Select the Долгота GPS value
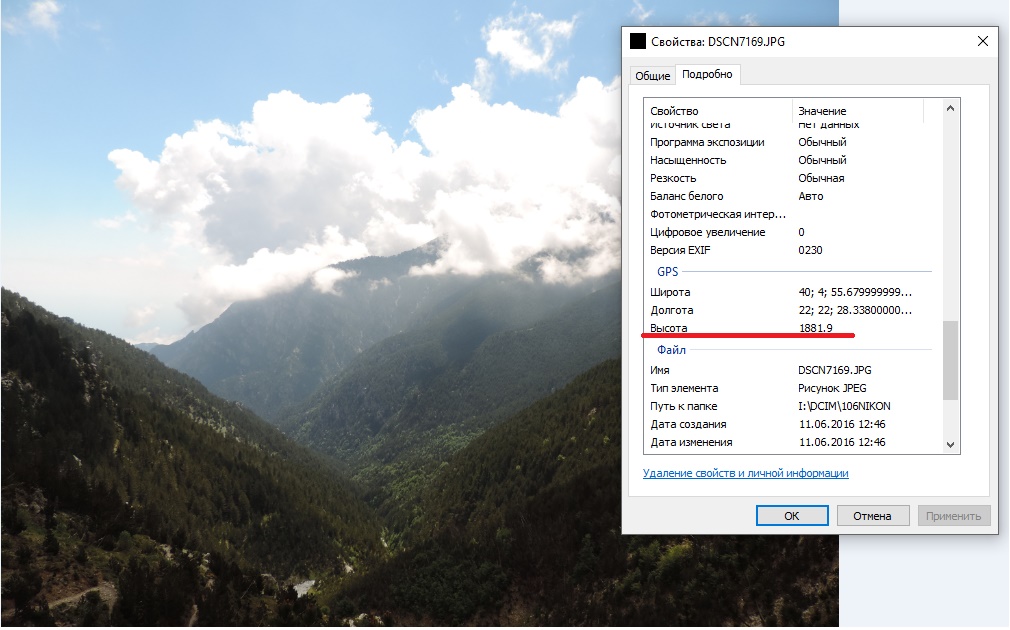 [x=855, y=310]
